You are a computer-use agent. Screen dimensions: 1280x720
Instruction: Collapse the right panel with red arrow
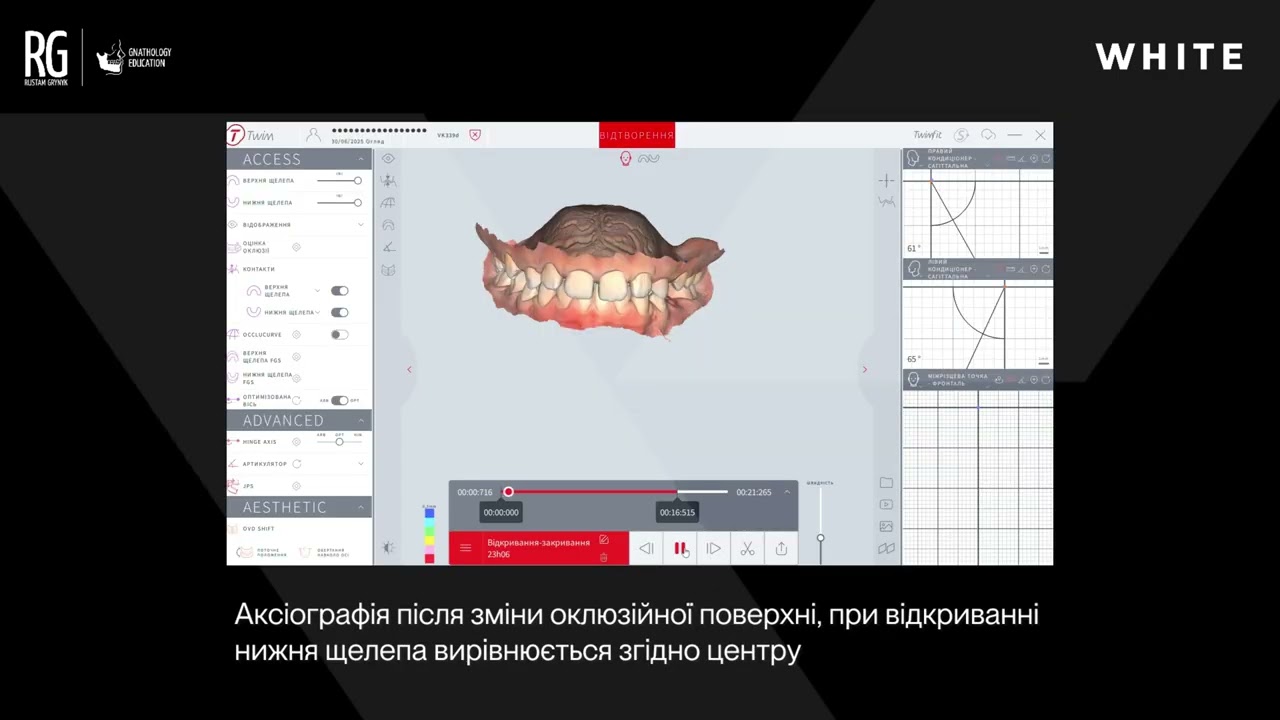[x=865, y=370]
